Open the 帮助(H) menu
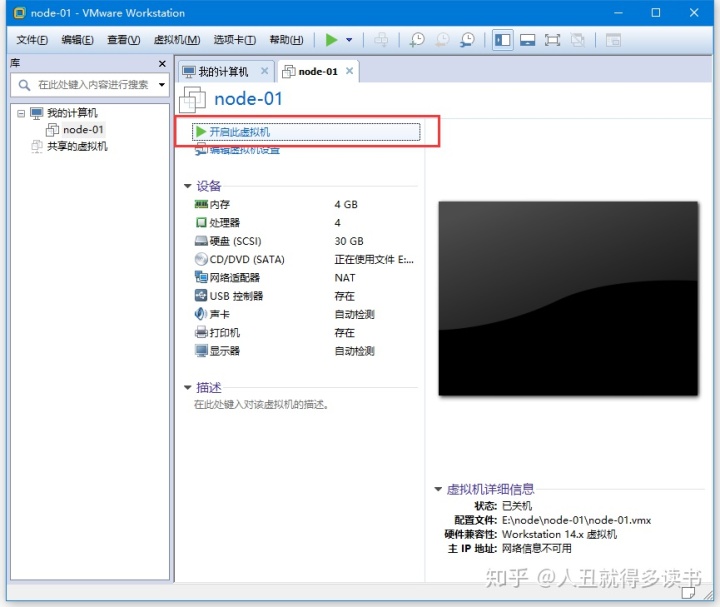720x607 pixels. point(286,40)
